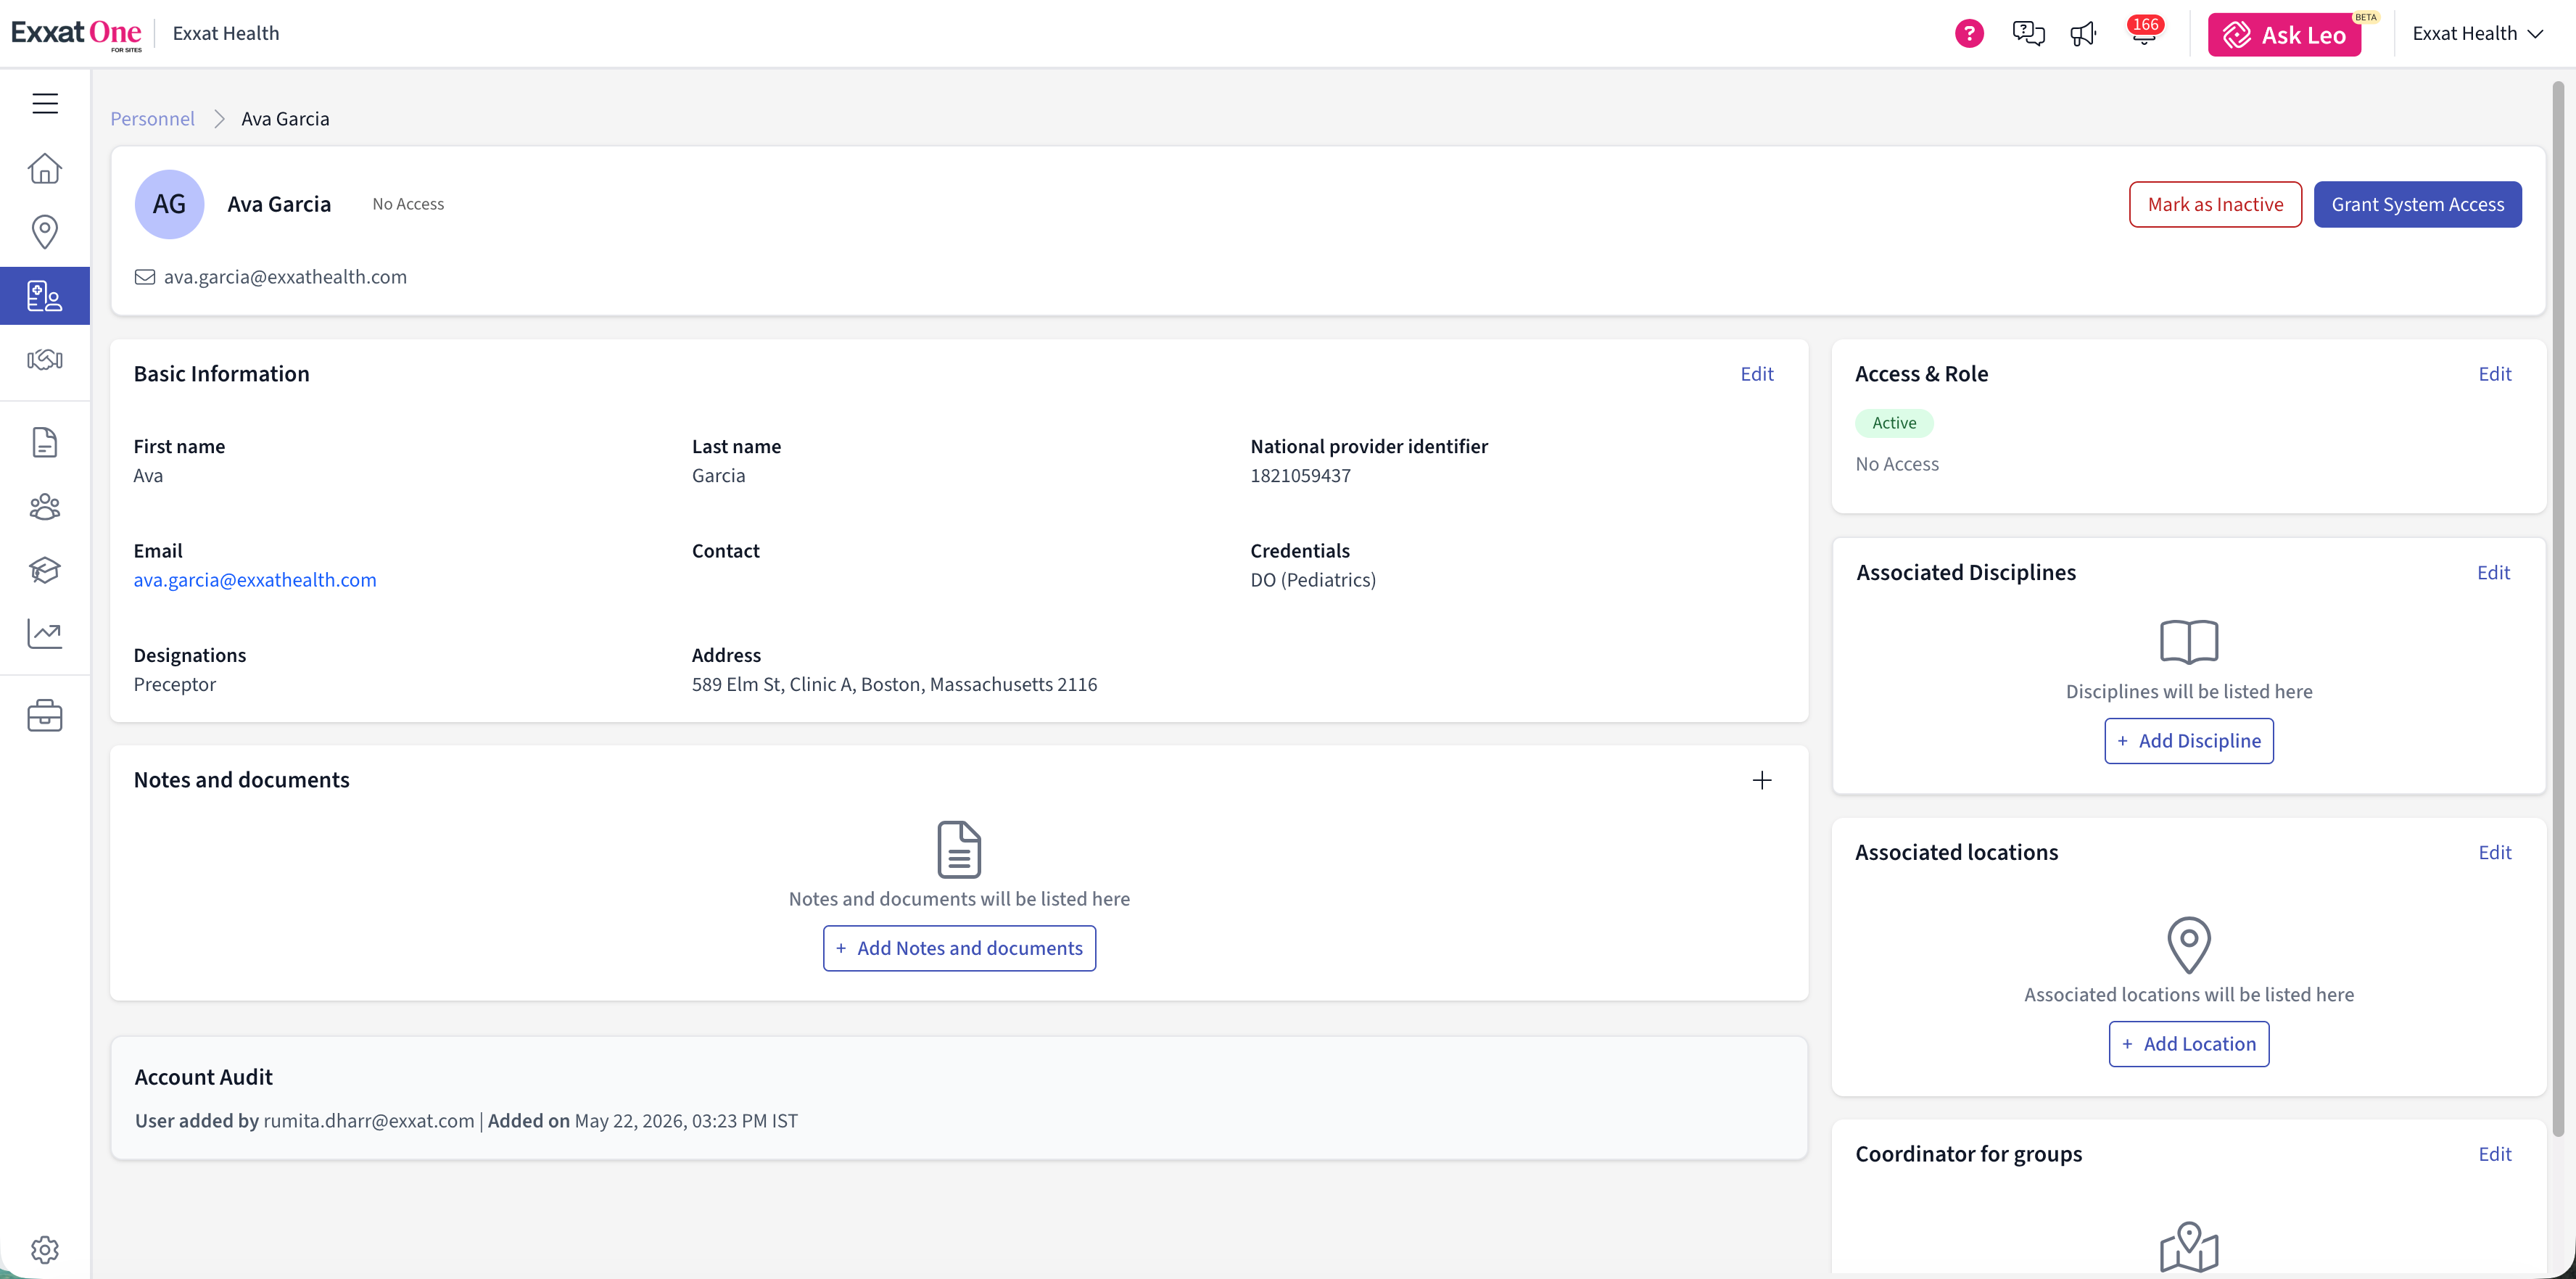Click plus icon in Notes and documents
2576x1279 pixels.
coord(1762,780)
